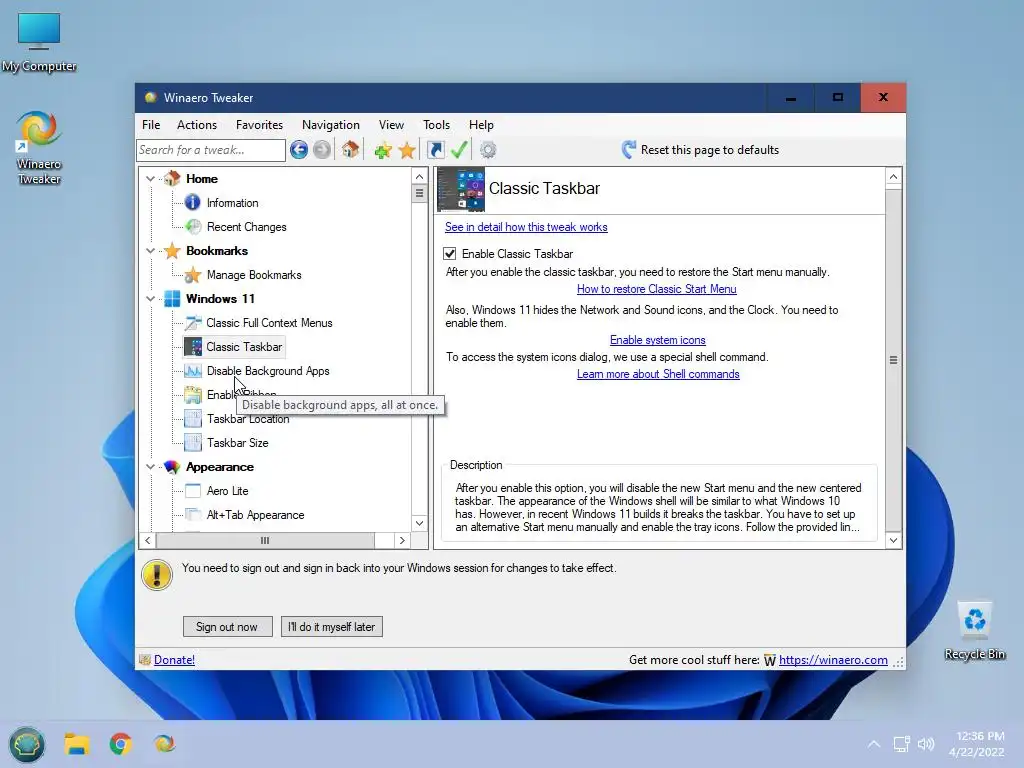Select the Information tree item

[232, 203]
